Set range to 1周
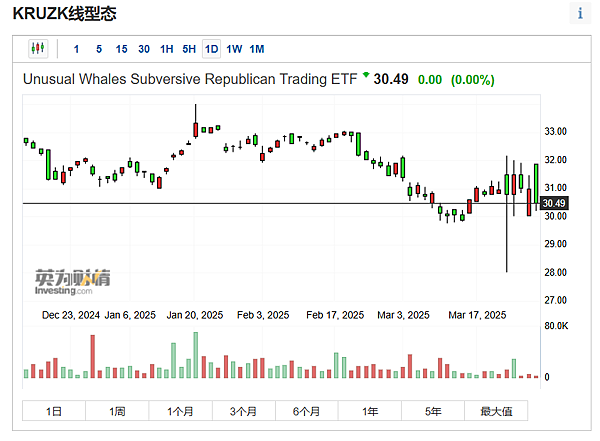The height and width of the screenshot is (441, 600). [x=117, y=411]
